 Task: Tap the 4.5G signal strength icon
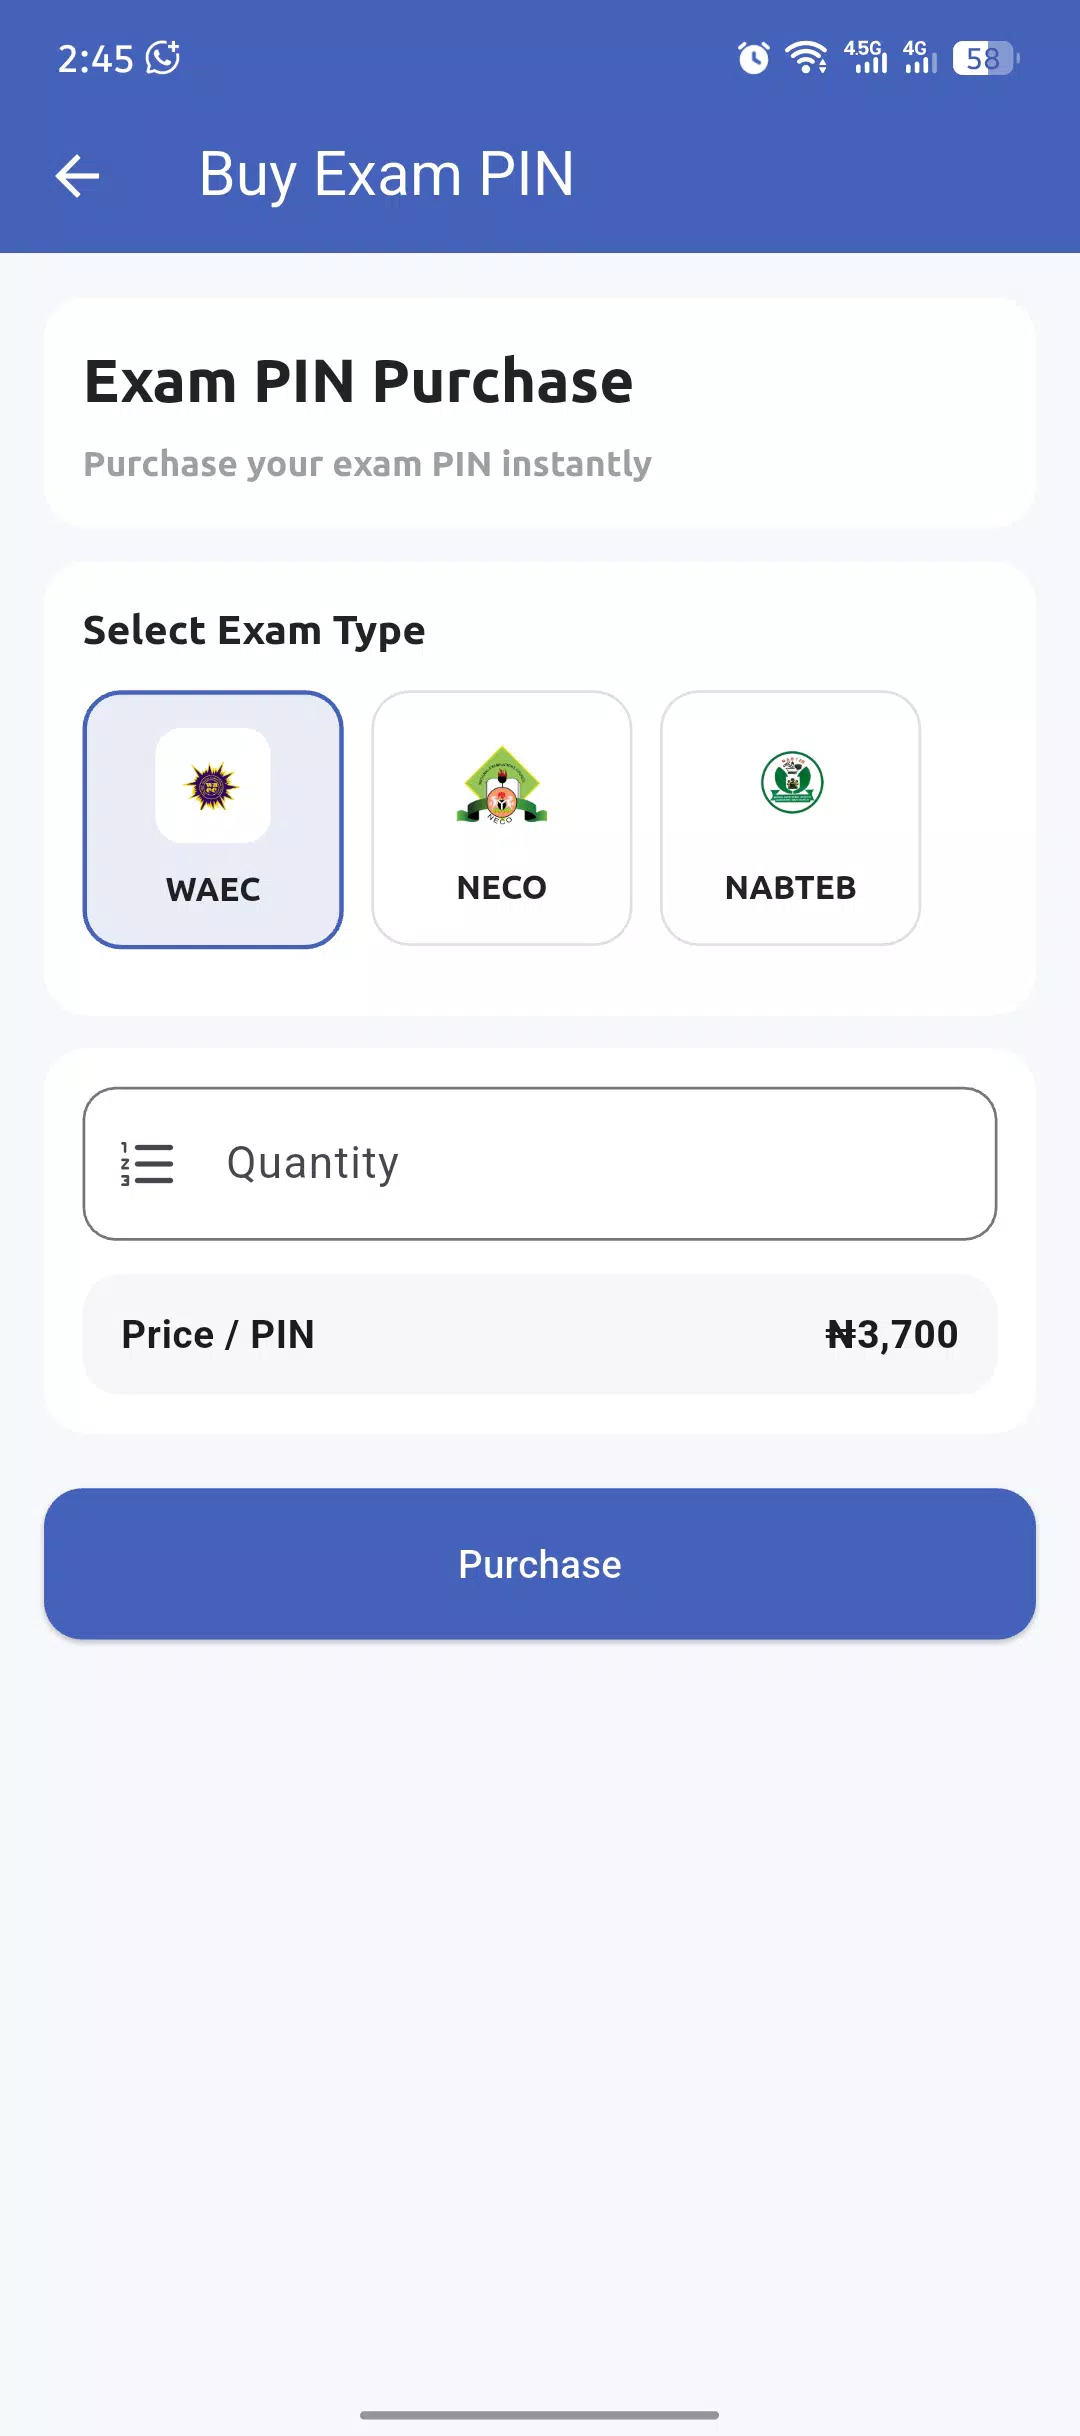pyautogui.click(x=865, y=57)
